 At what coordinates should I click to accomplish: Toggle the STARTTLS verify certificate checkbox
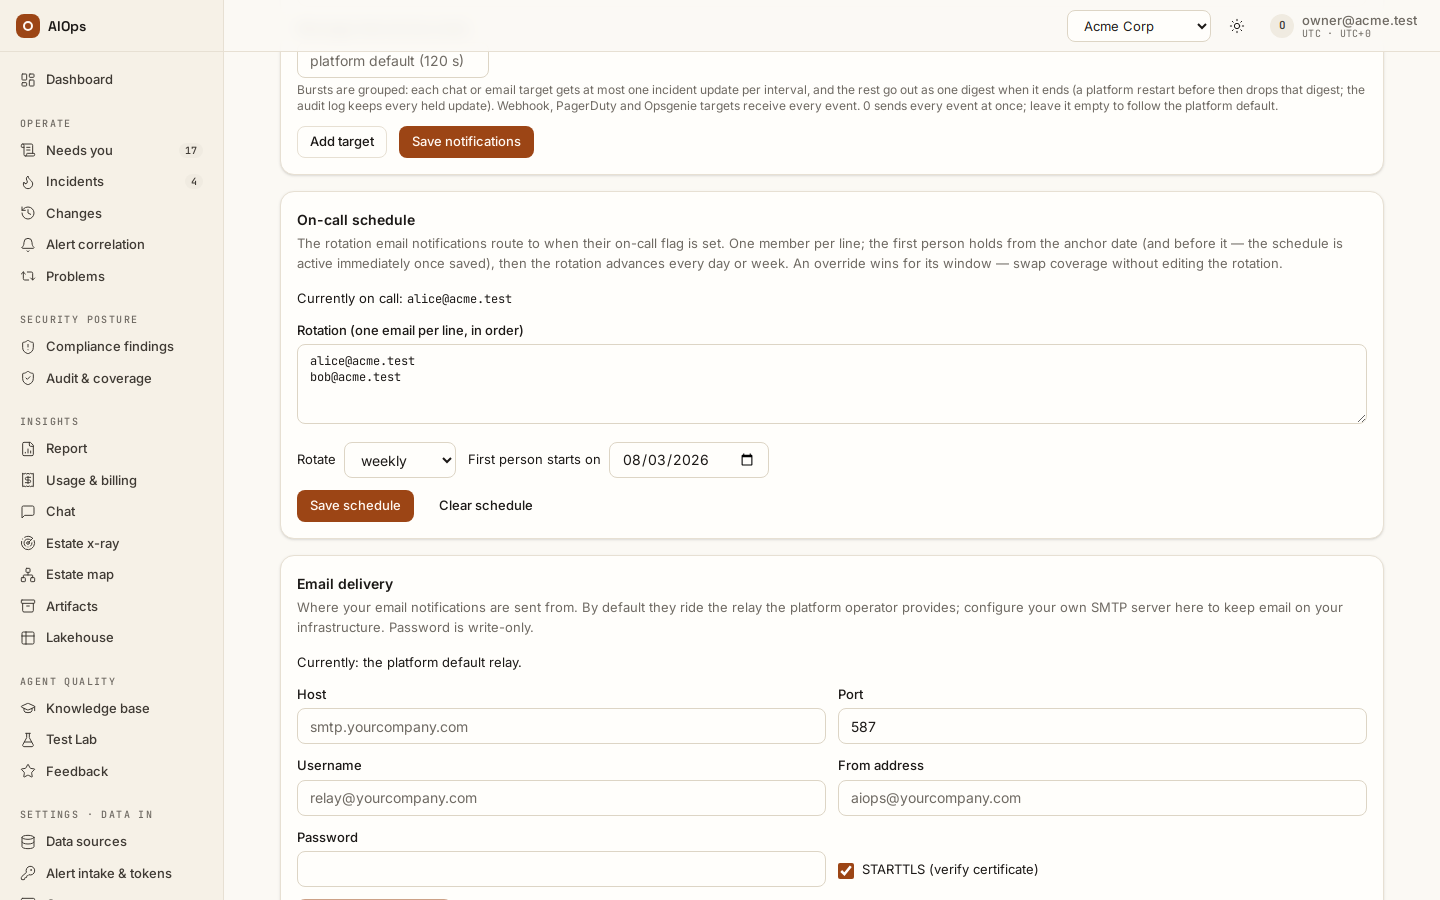pyautogui.click(x=846, y=871)
